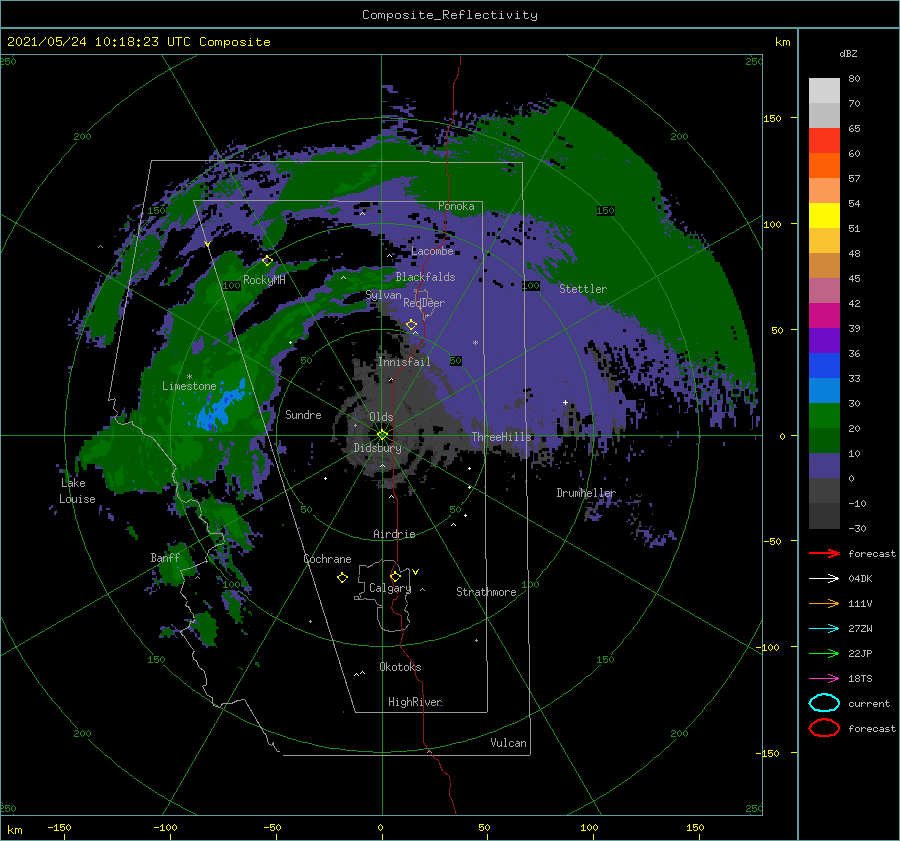This screenshot has width=900, height=841.
Task: Click the yellow 54 dBZ color swatch
Action: coord(824,215)
